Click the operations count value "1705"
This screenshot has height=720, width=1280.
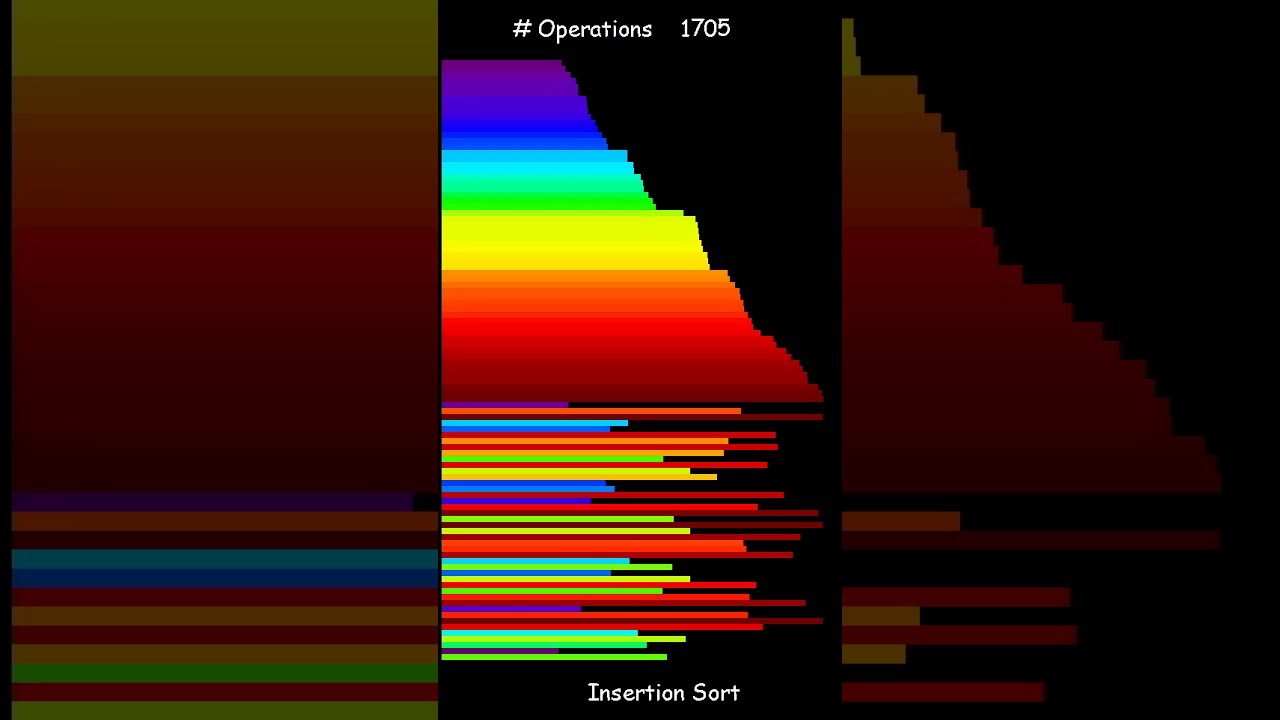tap(705, 29)
